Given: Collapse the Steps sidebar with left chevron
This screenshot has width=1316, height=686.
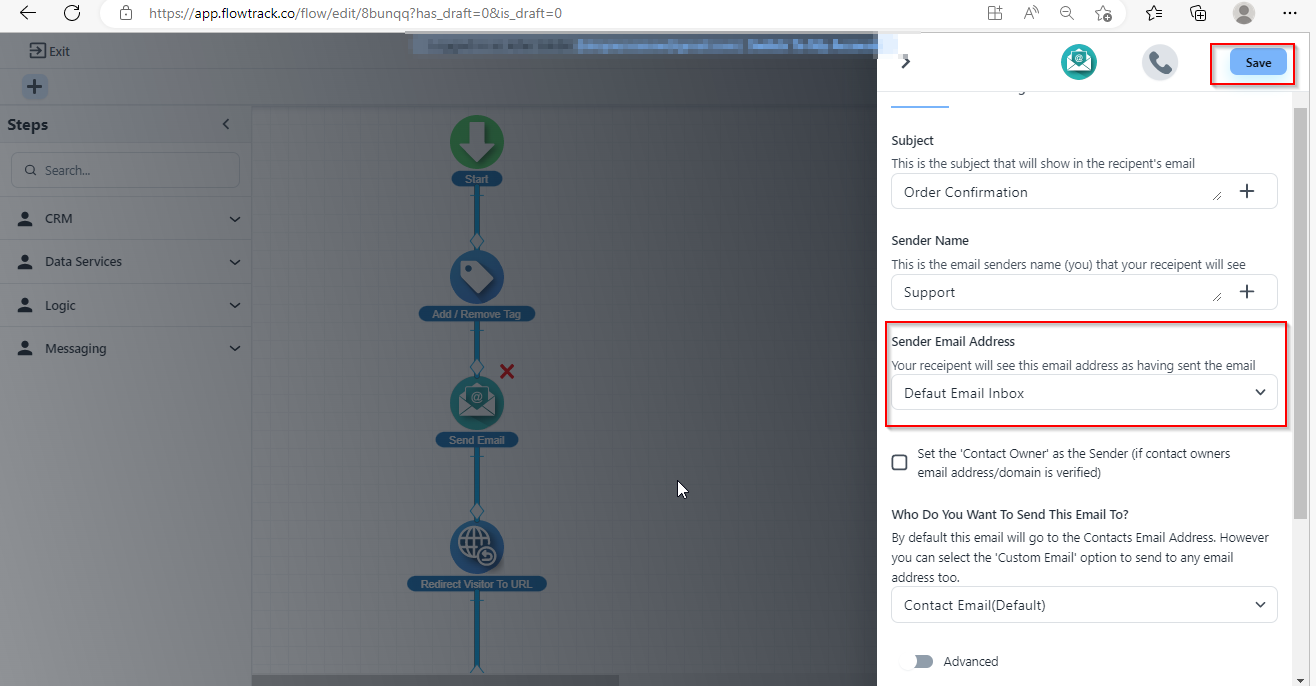Looking at the screenshot, I should click(x=226, y=125).
